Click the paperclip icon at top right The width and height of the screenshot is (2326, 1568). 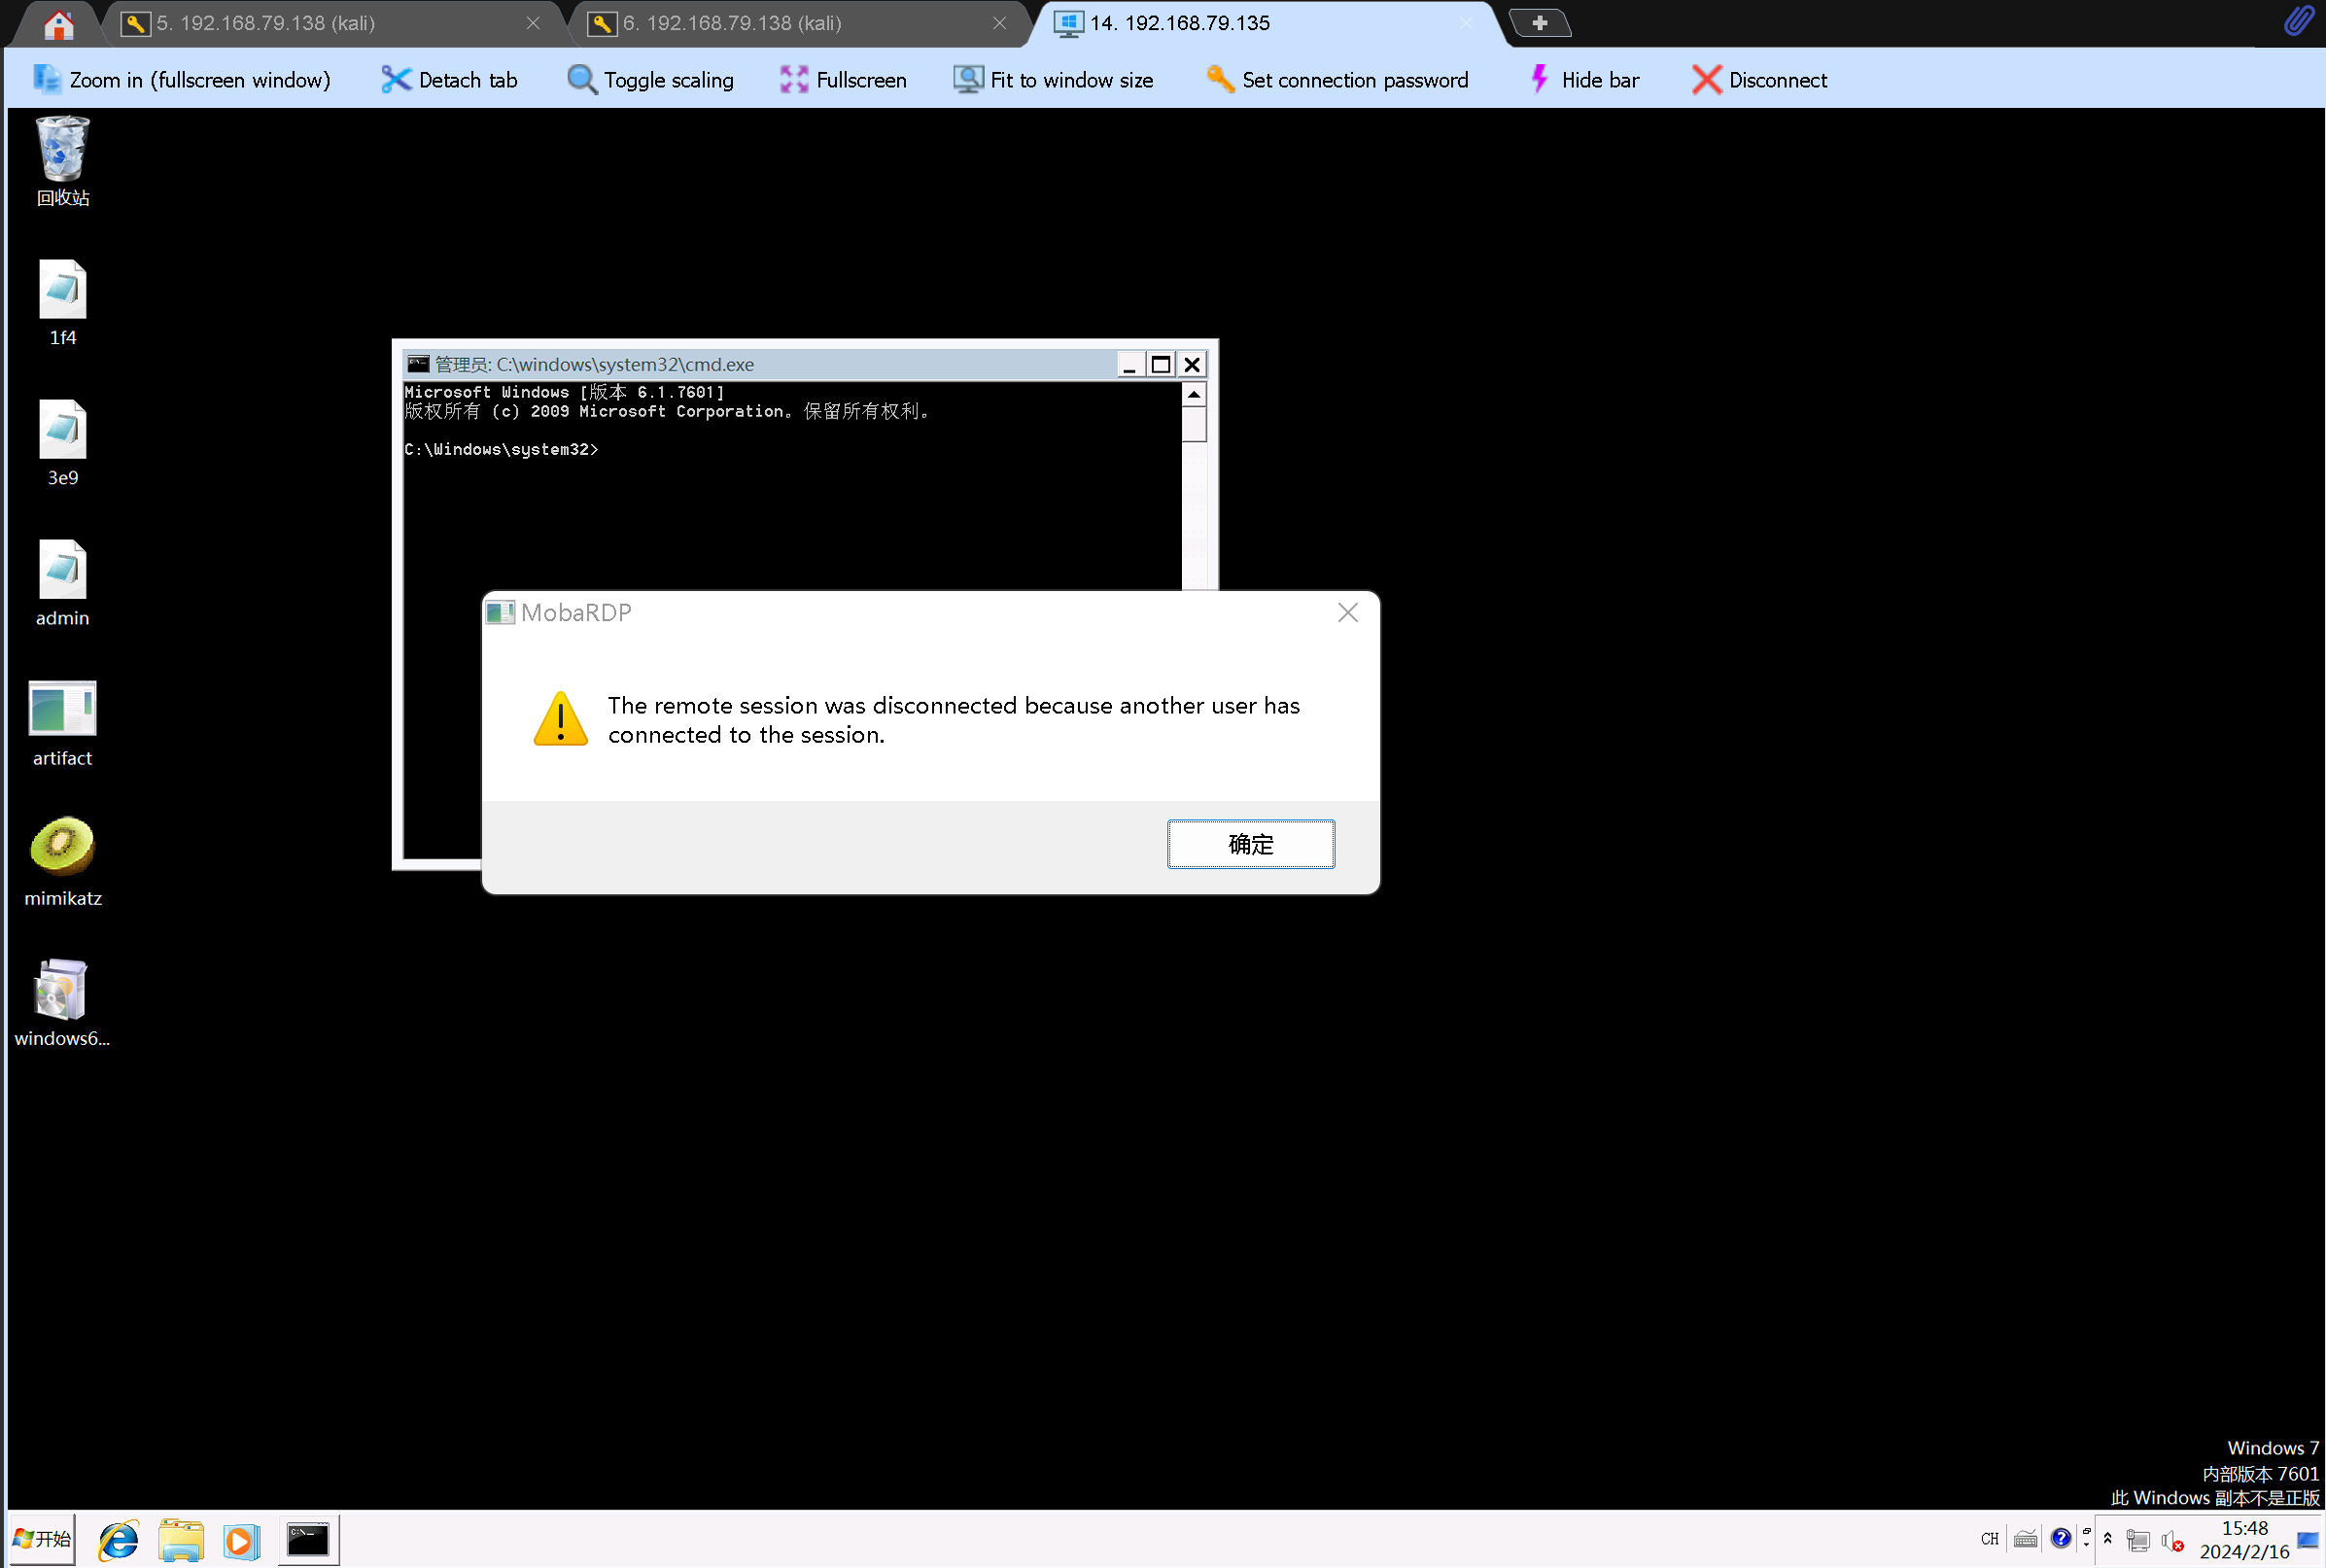2297,22
